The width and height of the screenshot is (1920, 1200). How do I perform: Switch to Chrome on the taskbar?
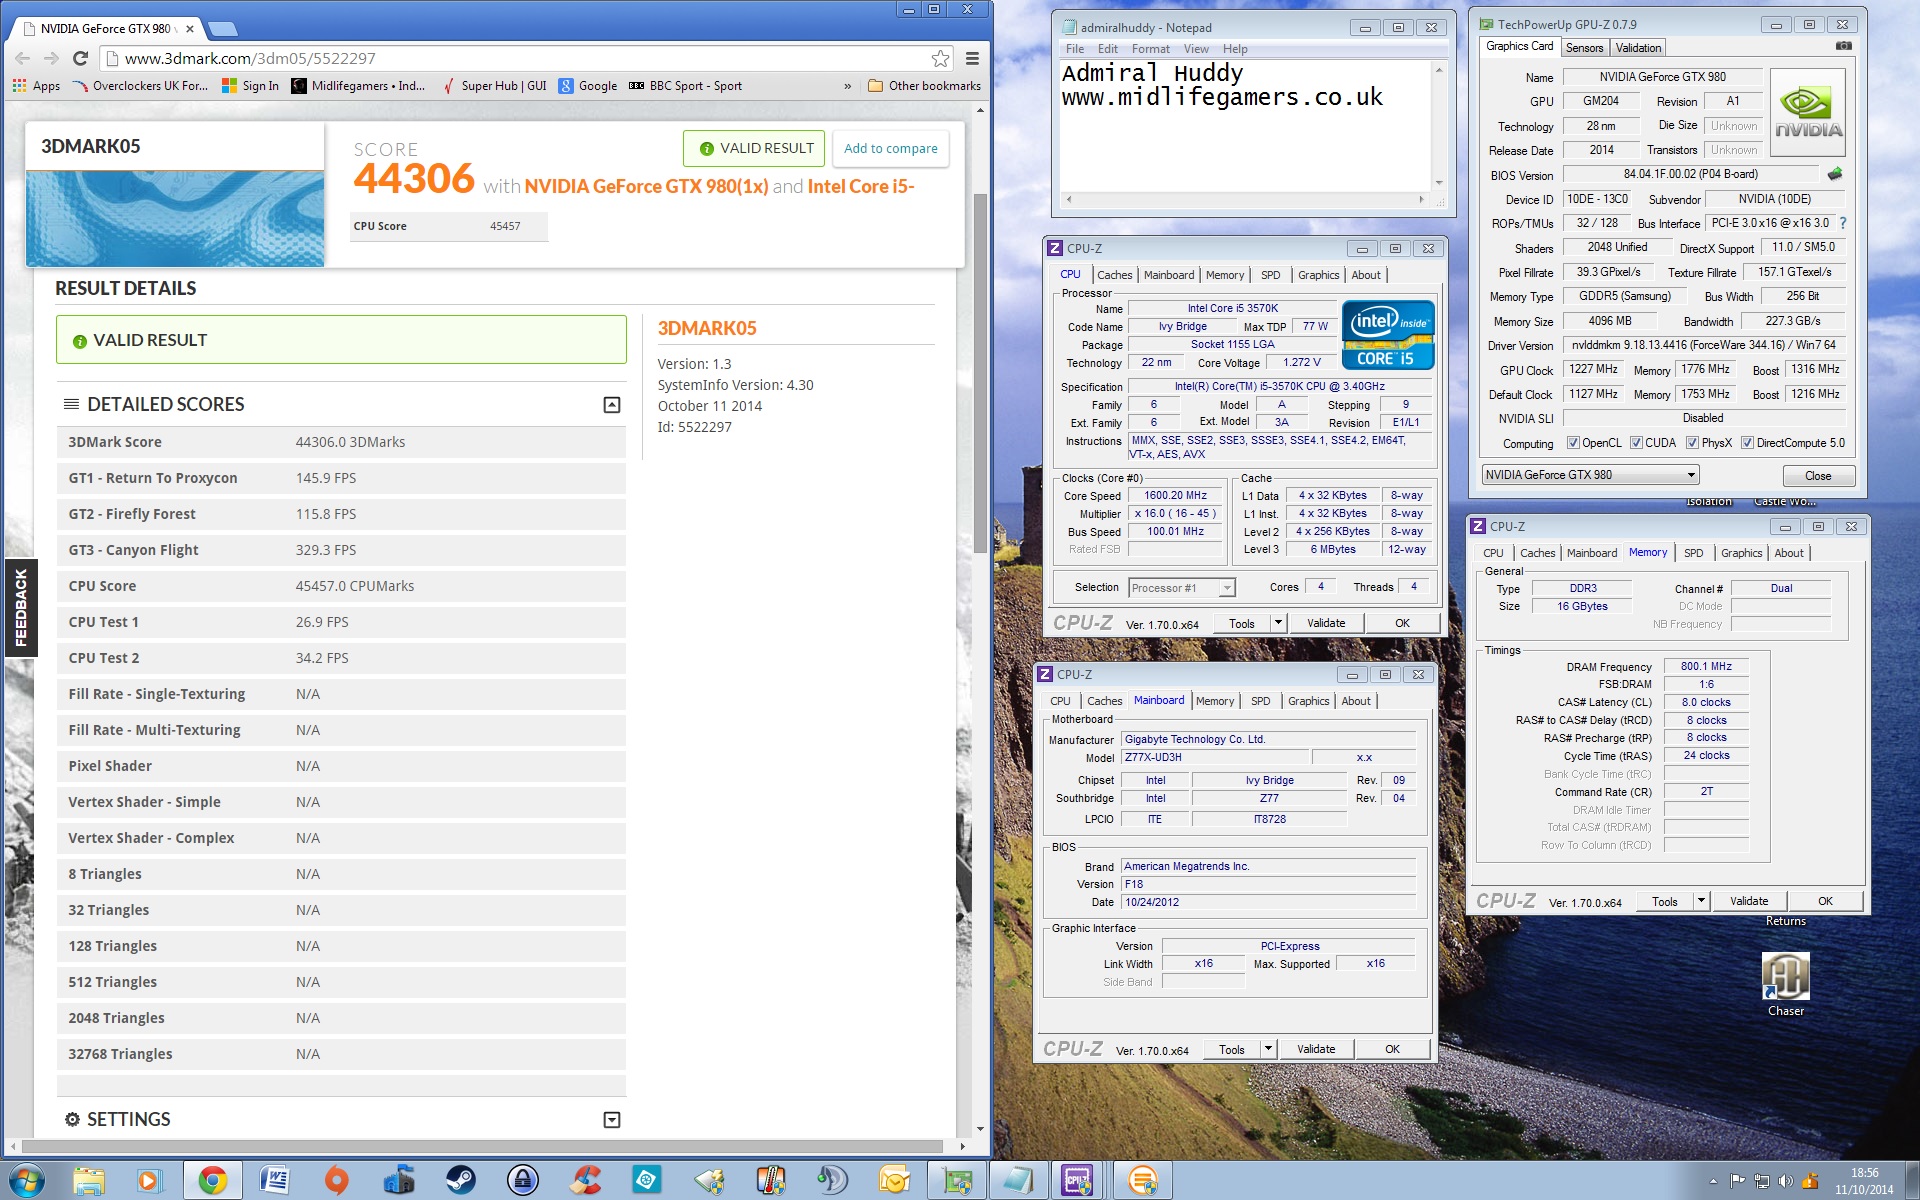(212, 1181)
